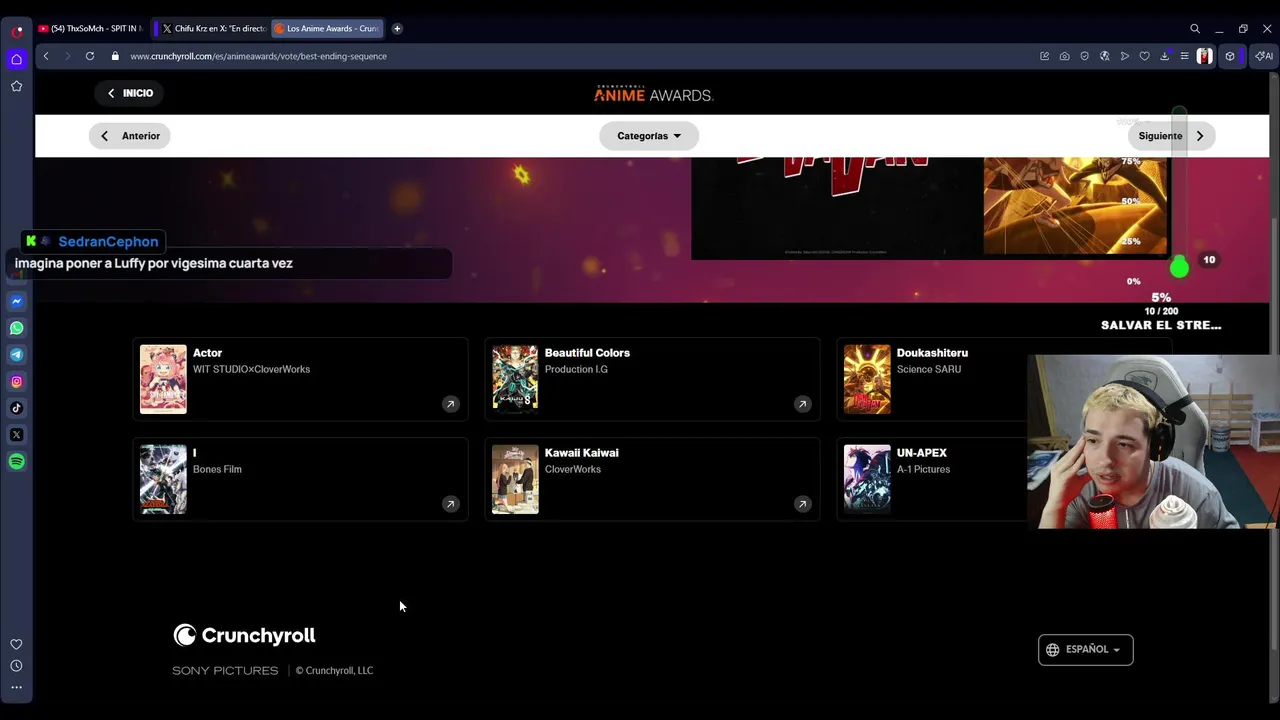
Task: Open browsing history clock in the sidebar
Action: (x=16, y=666)
